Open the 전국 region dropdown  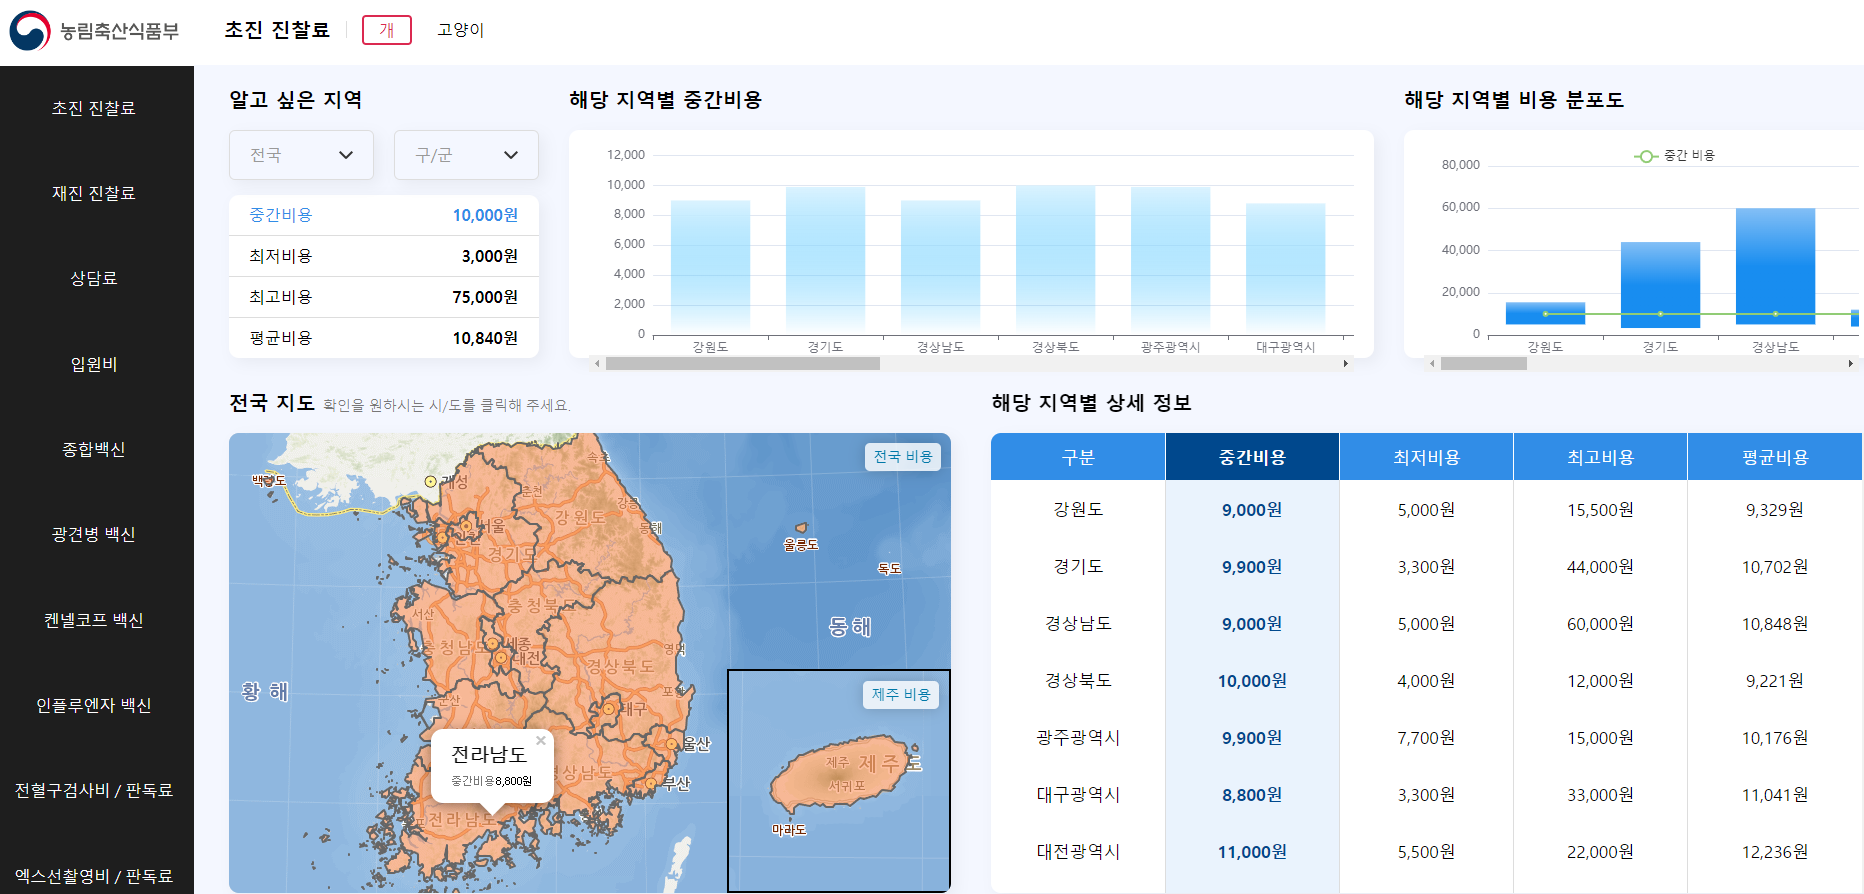(301, 155)
